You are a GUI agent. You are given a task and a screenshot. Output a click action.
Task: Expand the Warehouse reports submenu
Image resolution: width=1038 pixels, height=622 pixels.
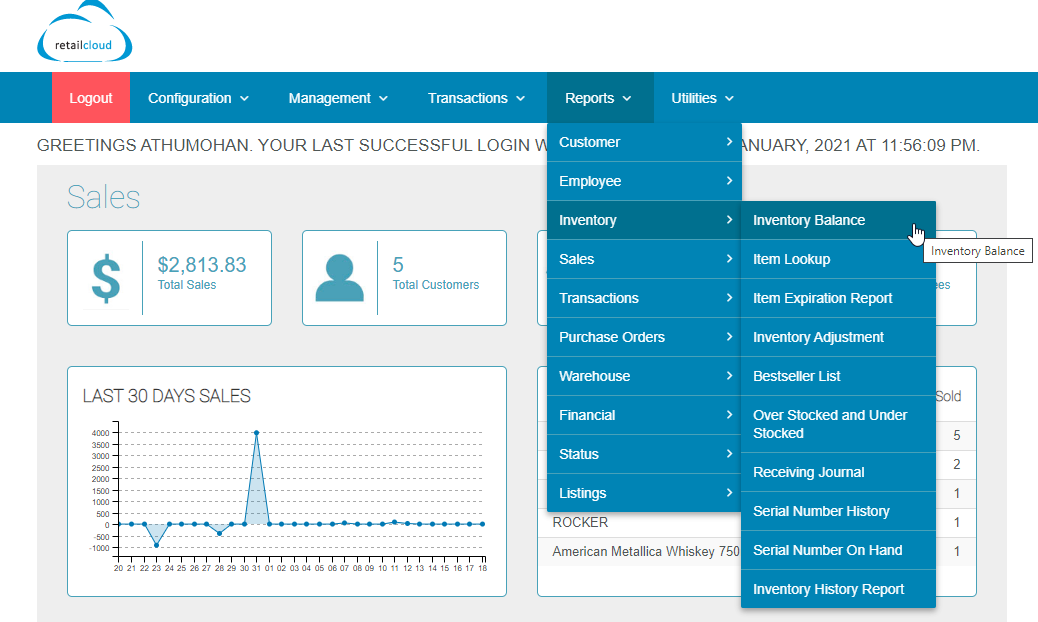click(x=644, y=377)
